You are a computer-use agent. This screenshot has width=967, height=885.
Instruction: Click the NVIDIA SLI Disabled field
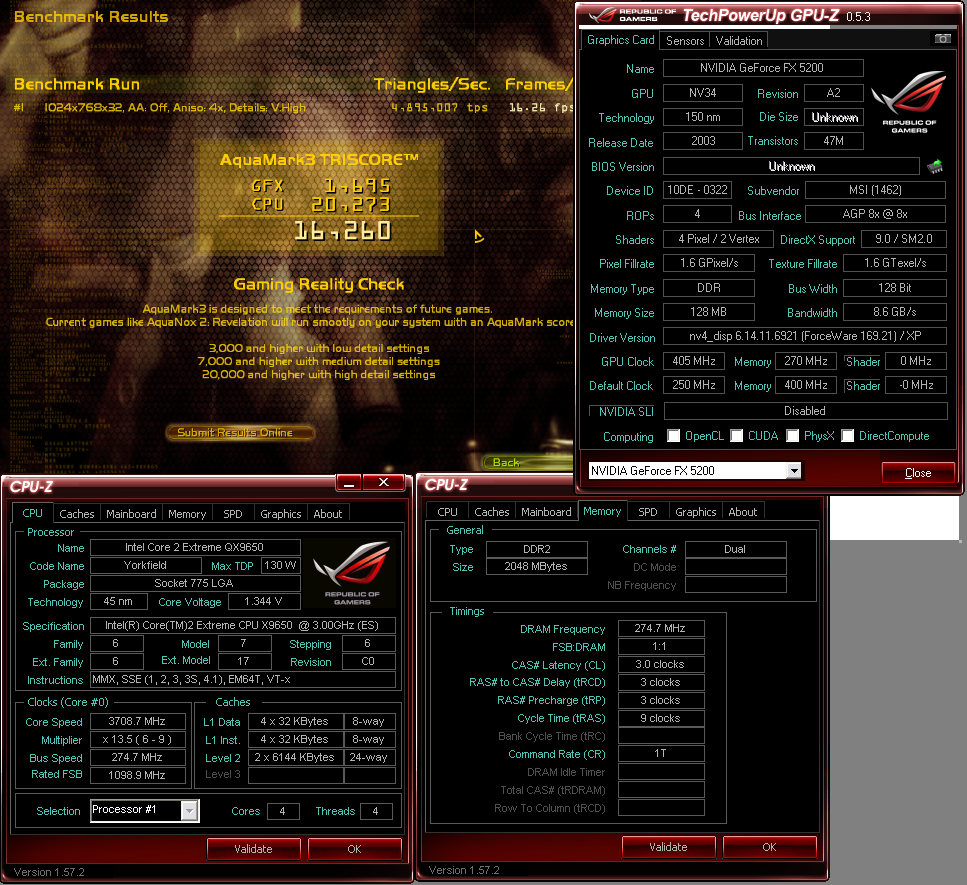[x=805, y=411]
